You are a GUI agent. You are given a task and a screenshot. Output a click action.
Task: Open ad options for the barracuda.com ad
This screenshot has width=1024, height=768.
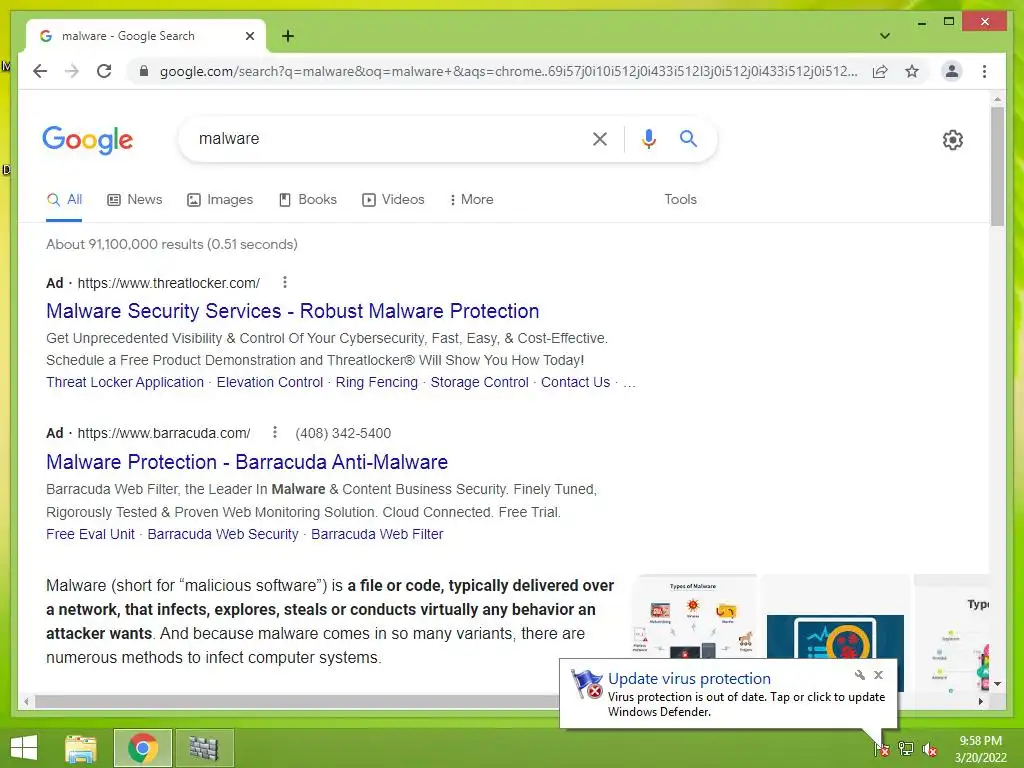[274, 432]
